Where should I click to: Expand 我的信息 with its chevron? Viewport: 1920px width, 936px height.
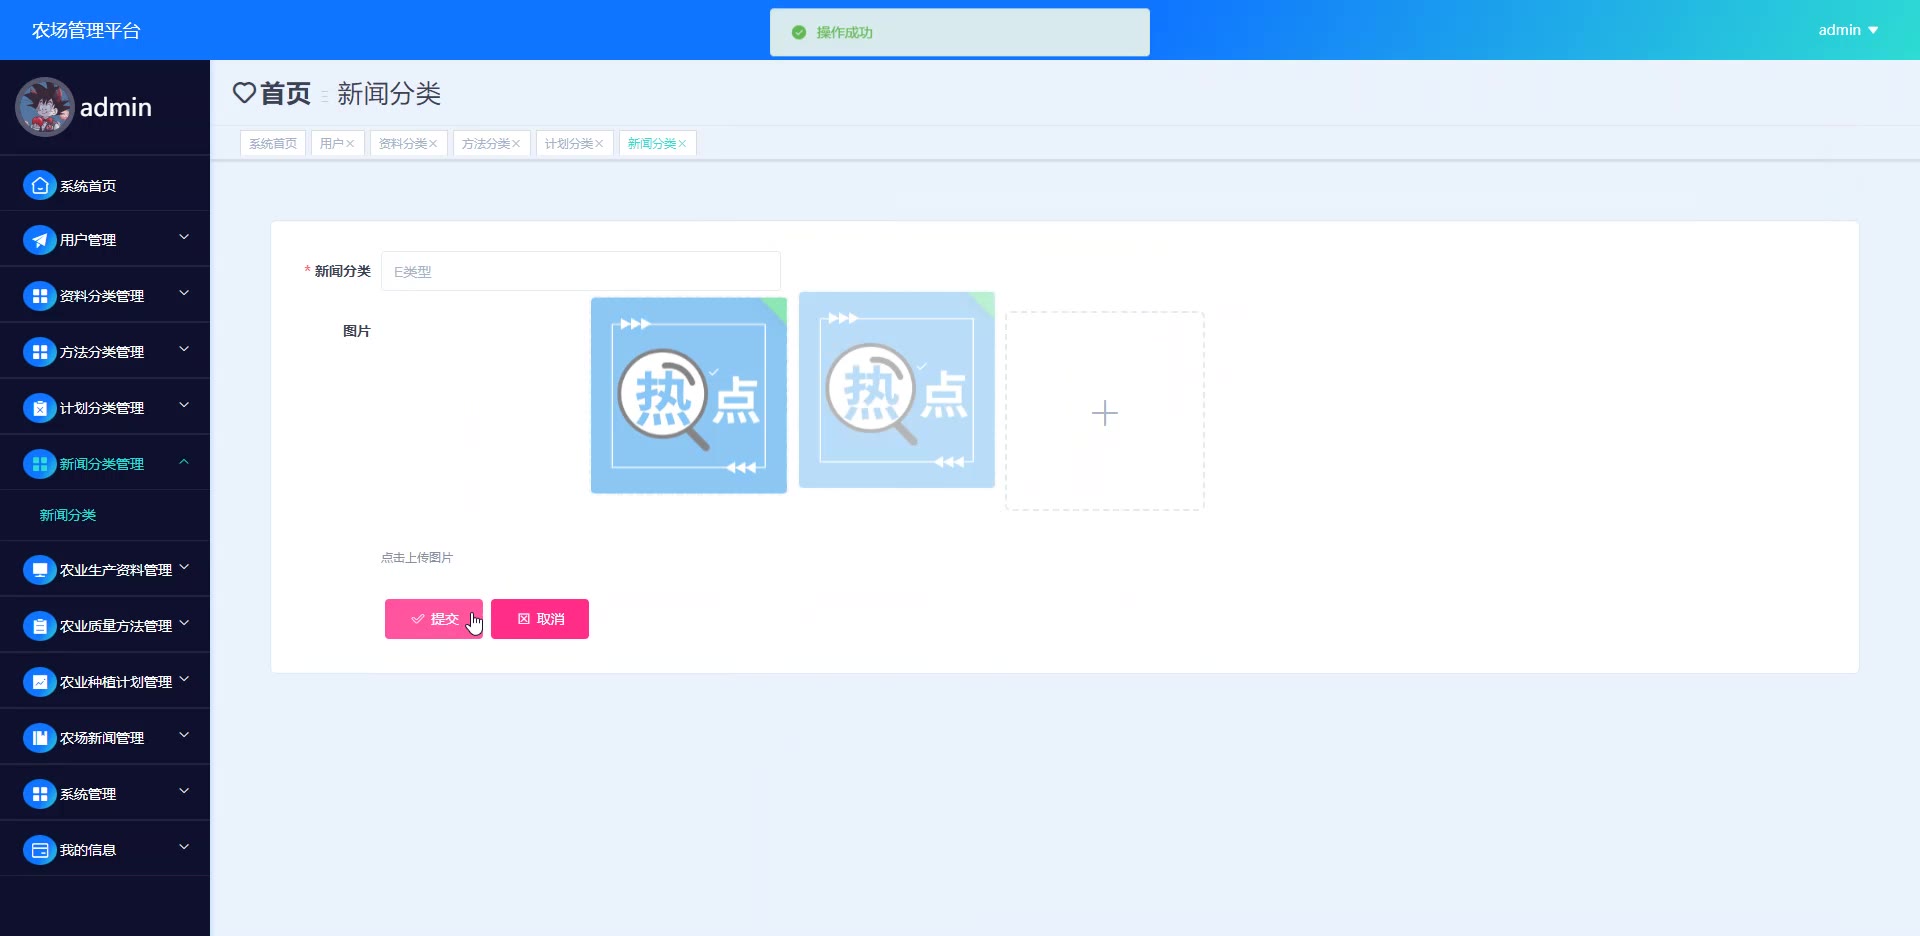point(184,847)
